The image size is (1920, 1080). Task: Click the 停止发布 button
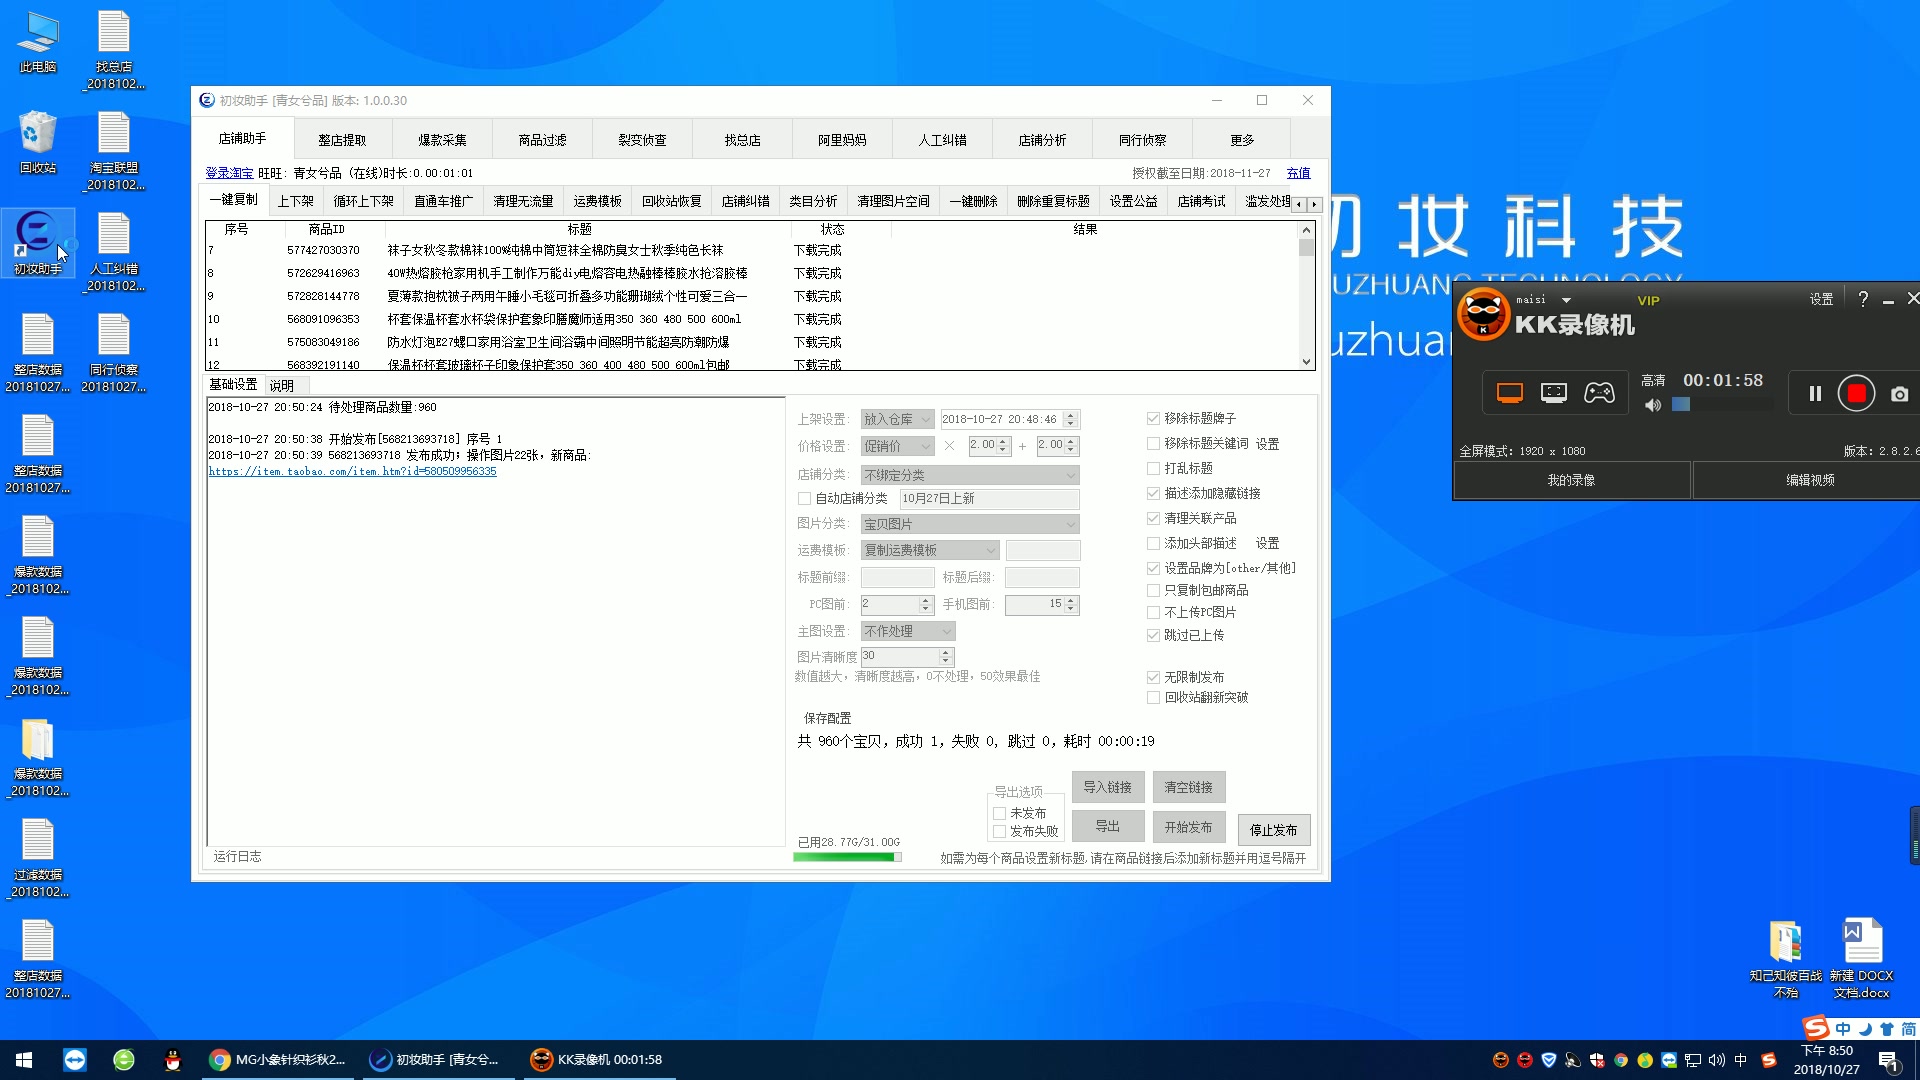coord(1273,830)
